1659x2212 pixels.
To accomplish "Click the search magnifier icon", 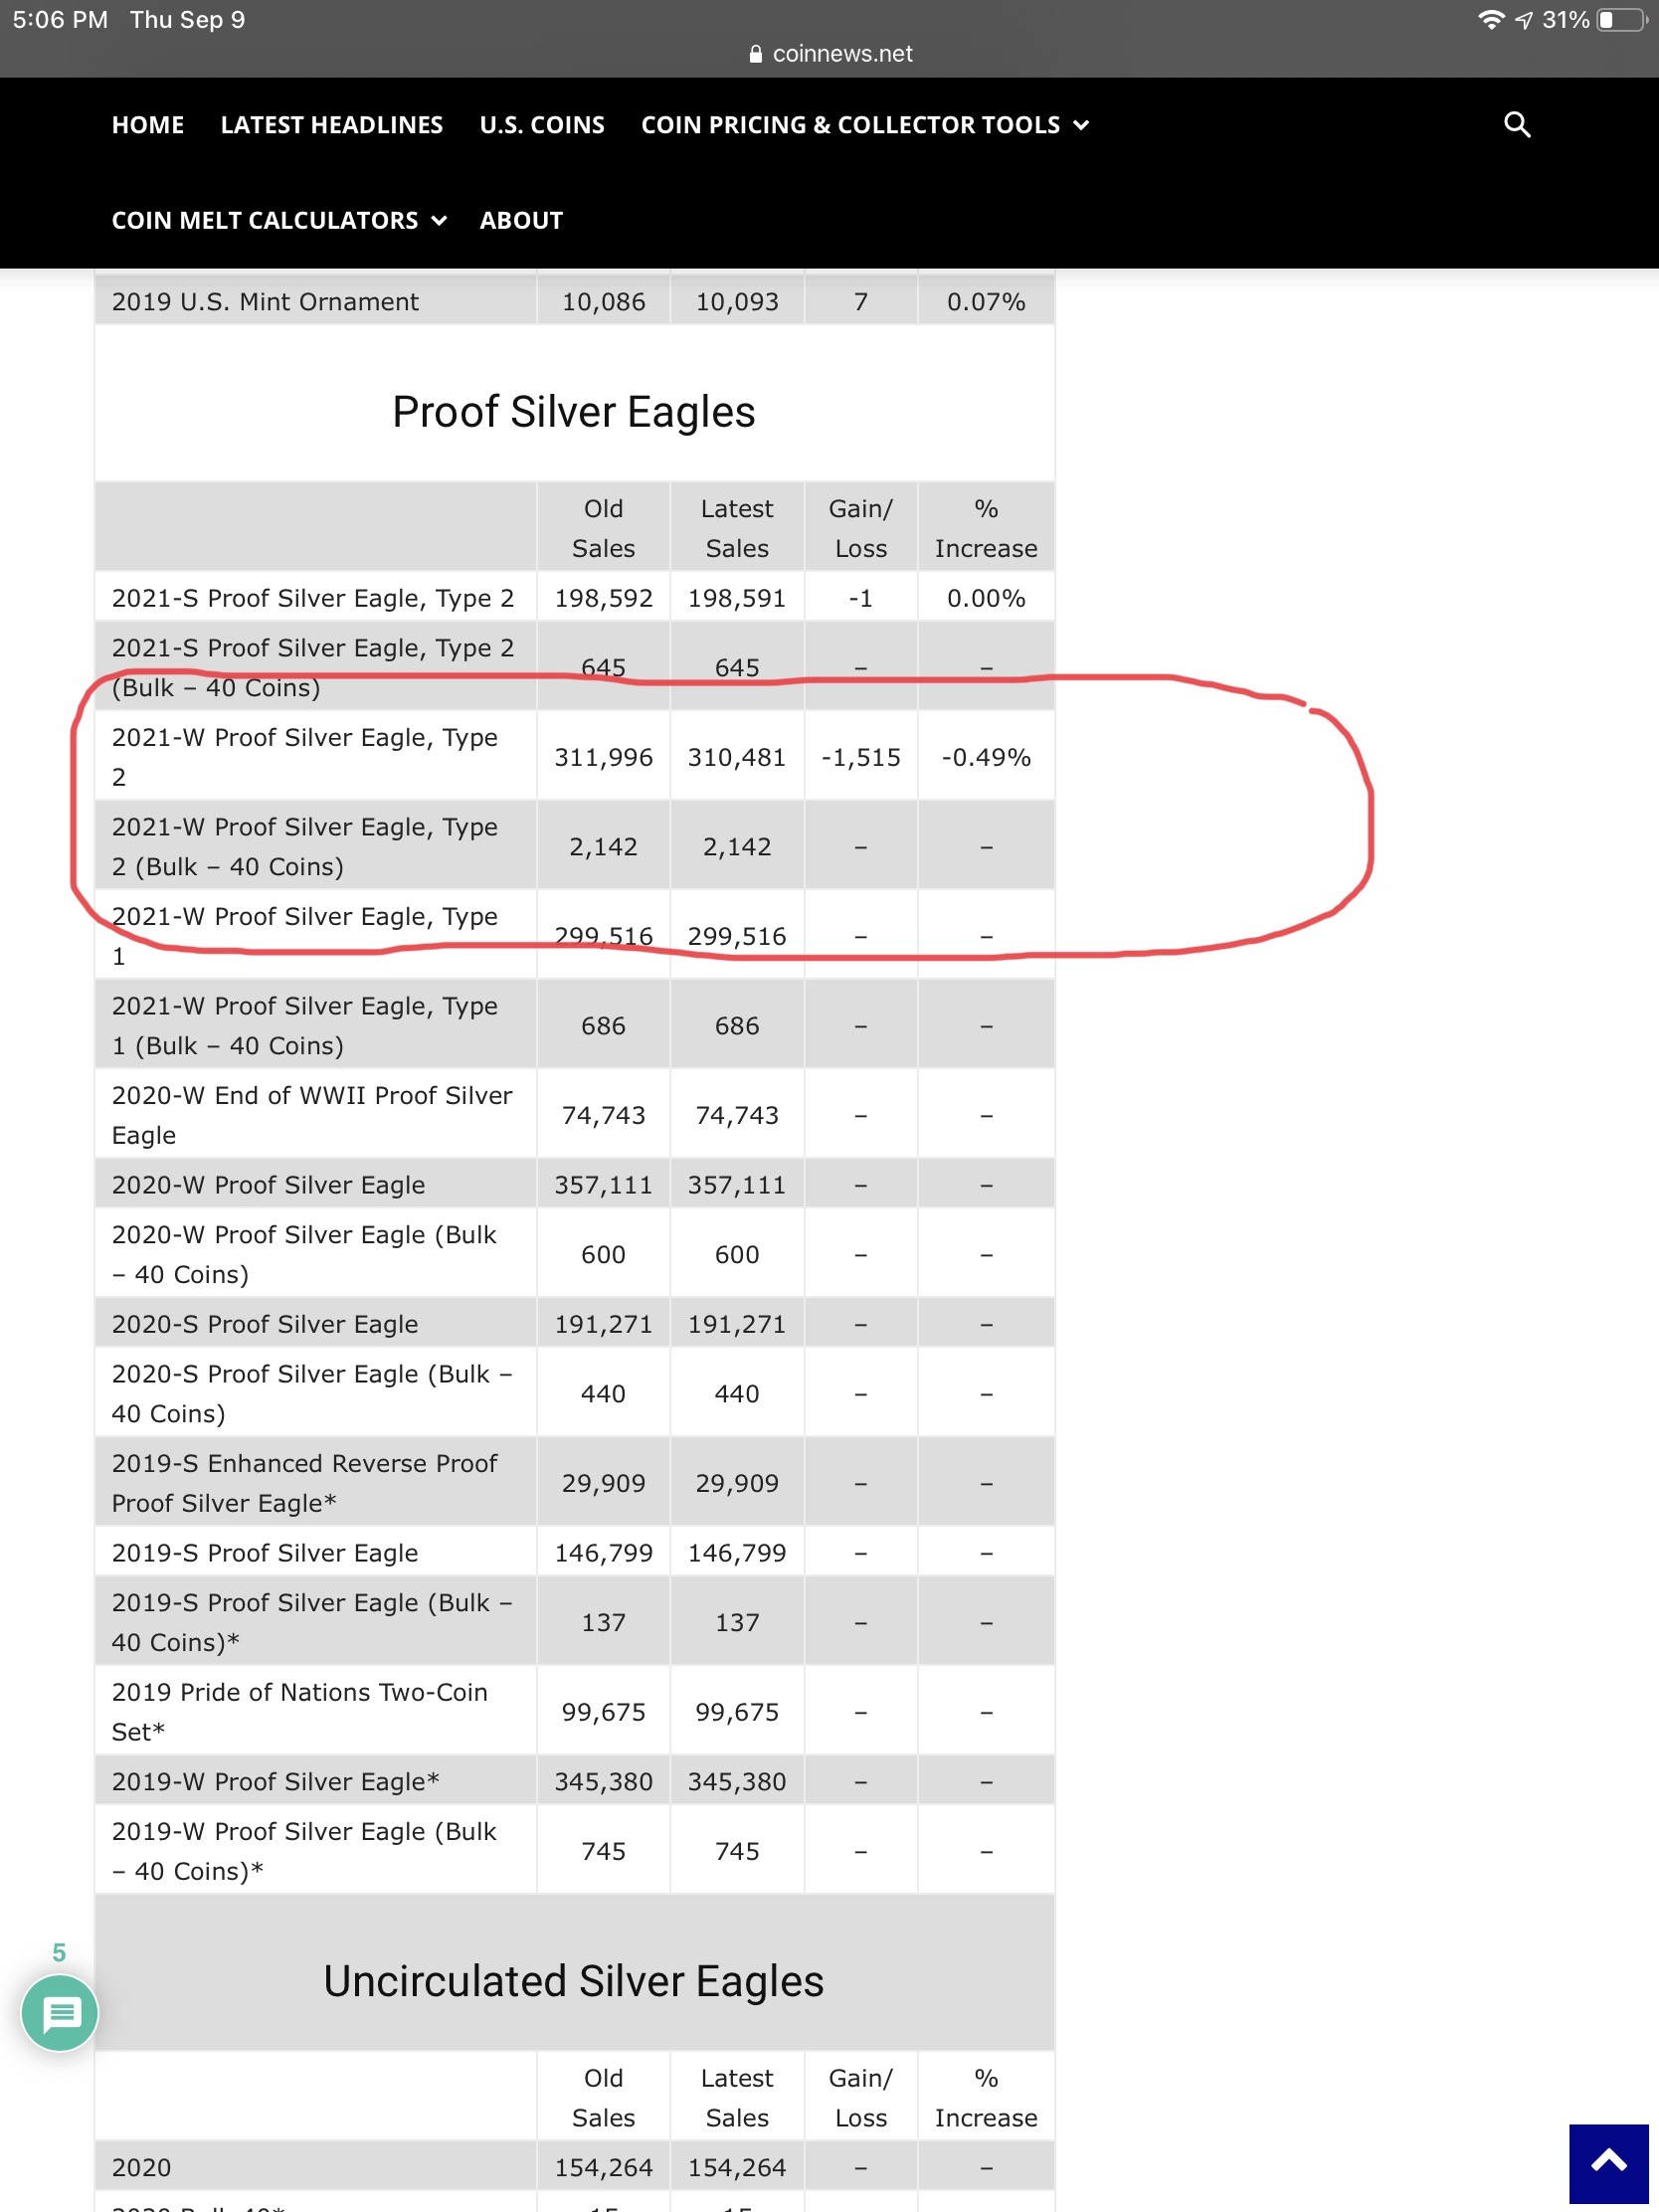I will pyautogui.click(x=1516, y=125).
